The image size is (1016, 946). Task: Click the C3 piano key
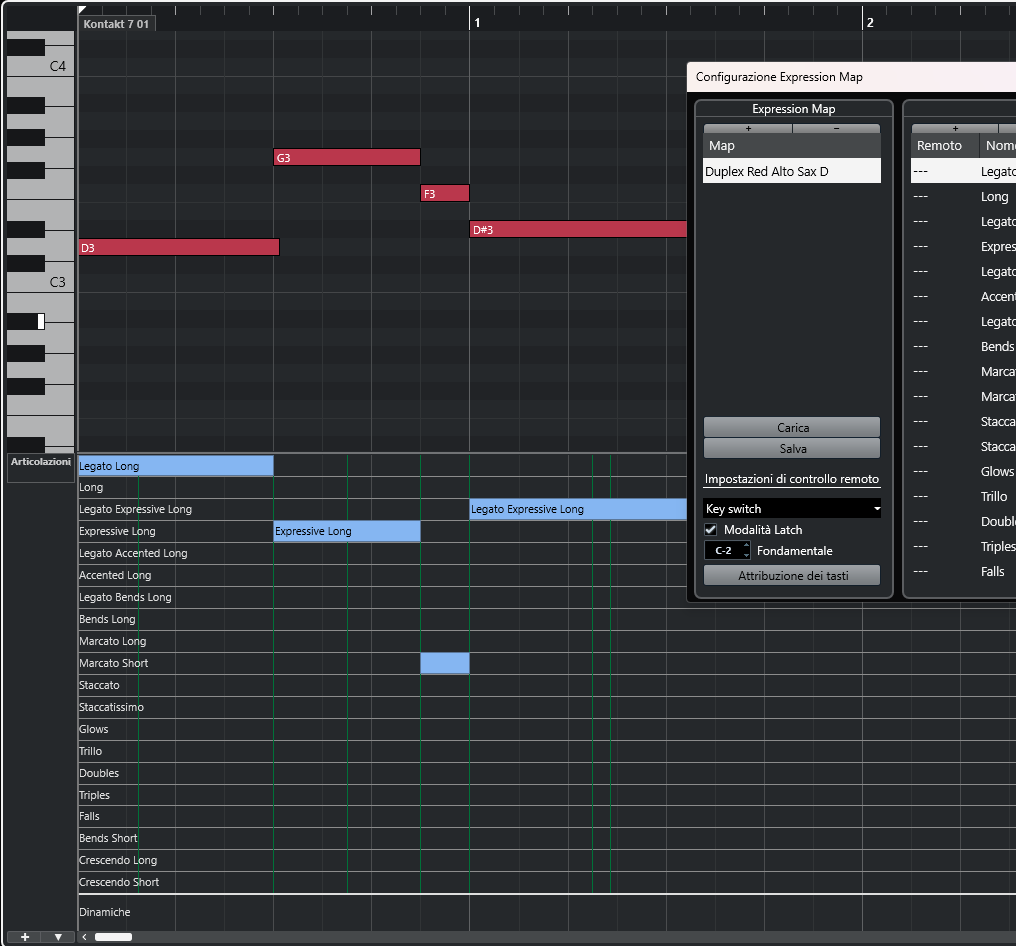57,283
